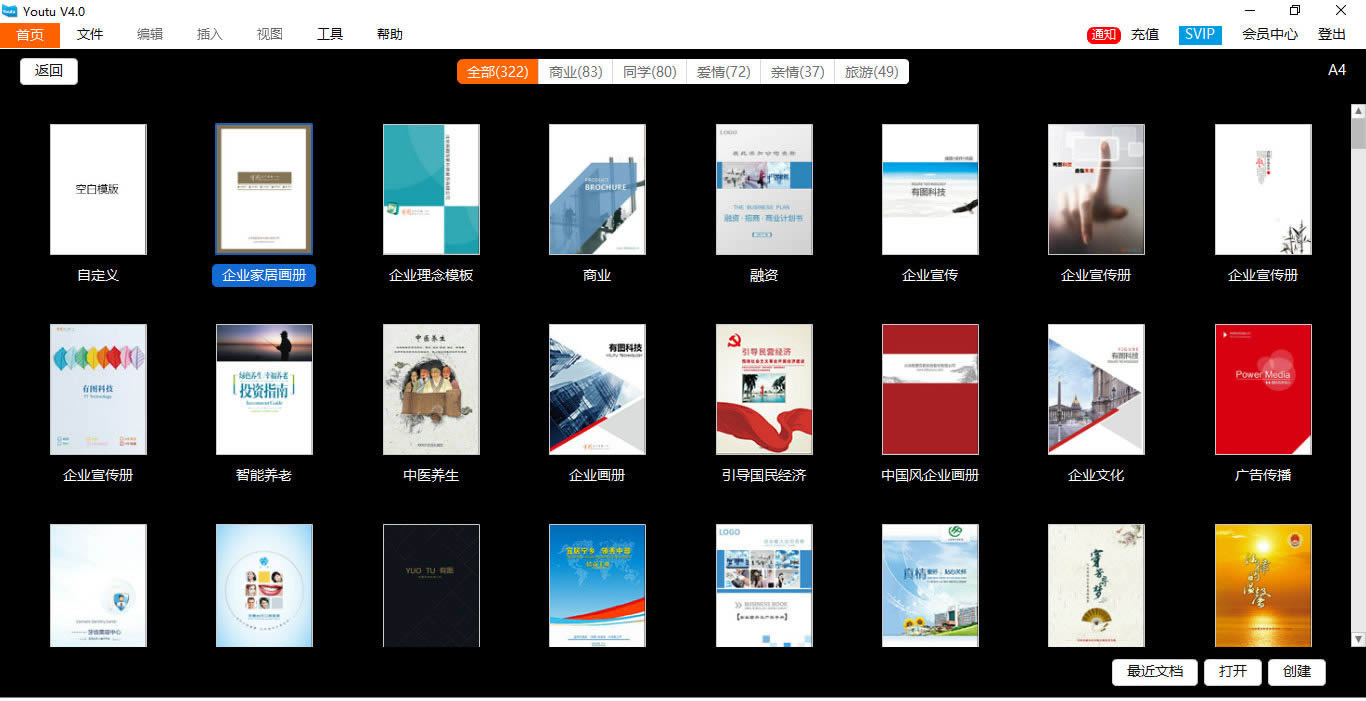
Task: Open 会员中心 member center
Action: [x=1270, y=35]
